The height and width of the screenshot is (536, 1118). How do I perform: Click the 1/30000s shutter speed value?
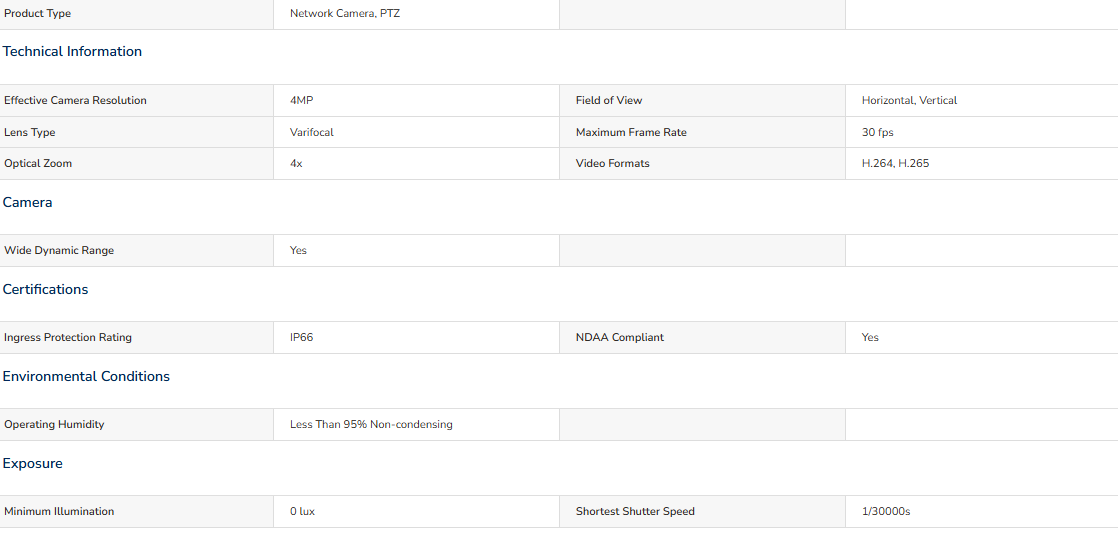pos(886,512)
